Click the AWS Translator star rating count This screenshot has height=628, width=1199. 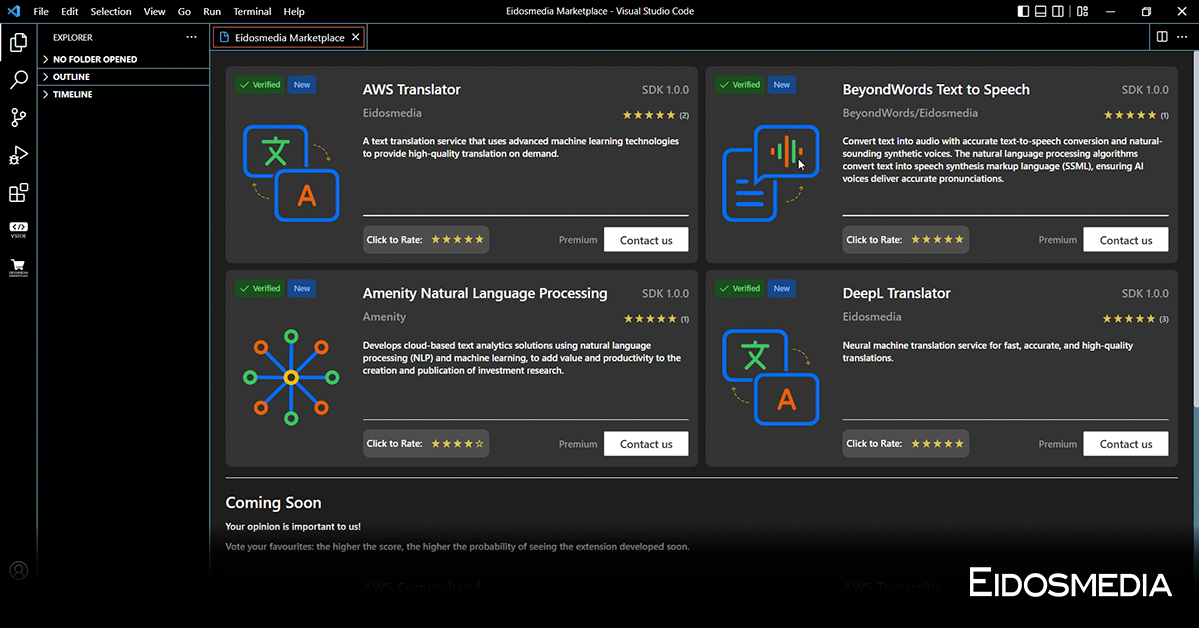(684, 116)
